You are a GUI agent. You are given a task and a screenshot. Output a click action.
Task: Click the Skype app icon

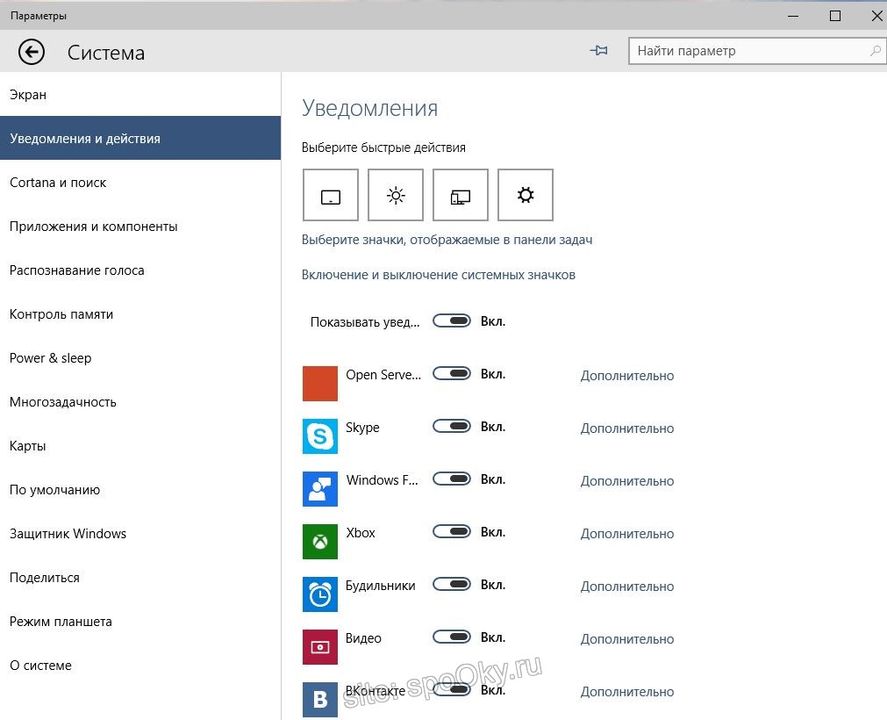[319, 436]
